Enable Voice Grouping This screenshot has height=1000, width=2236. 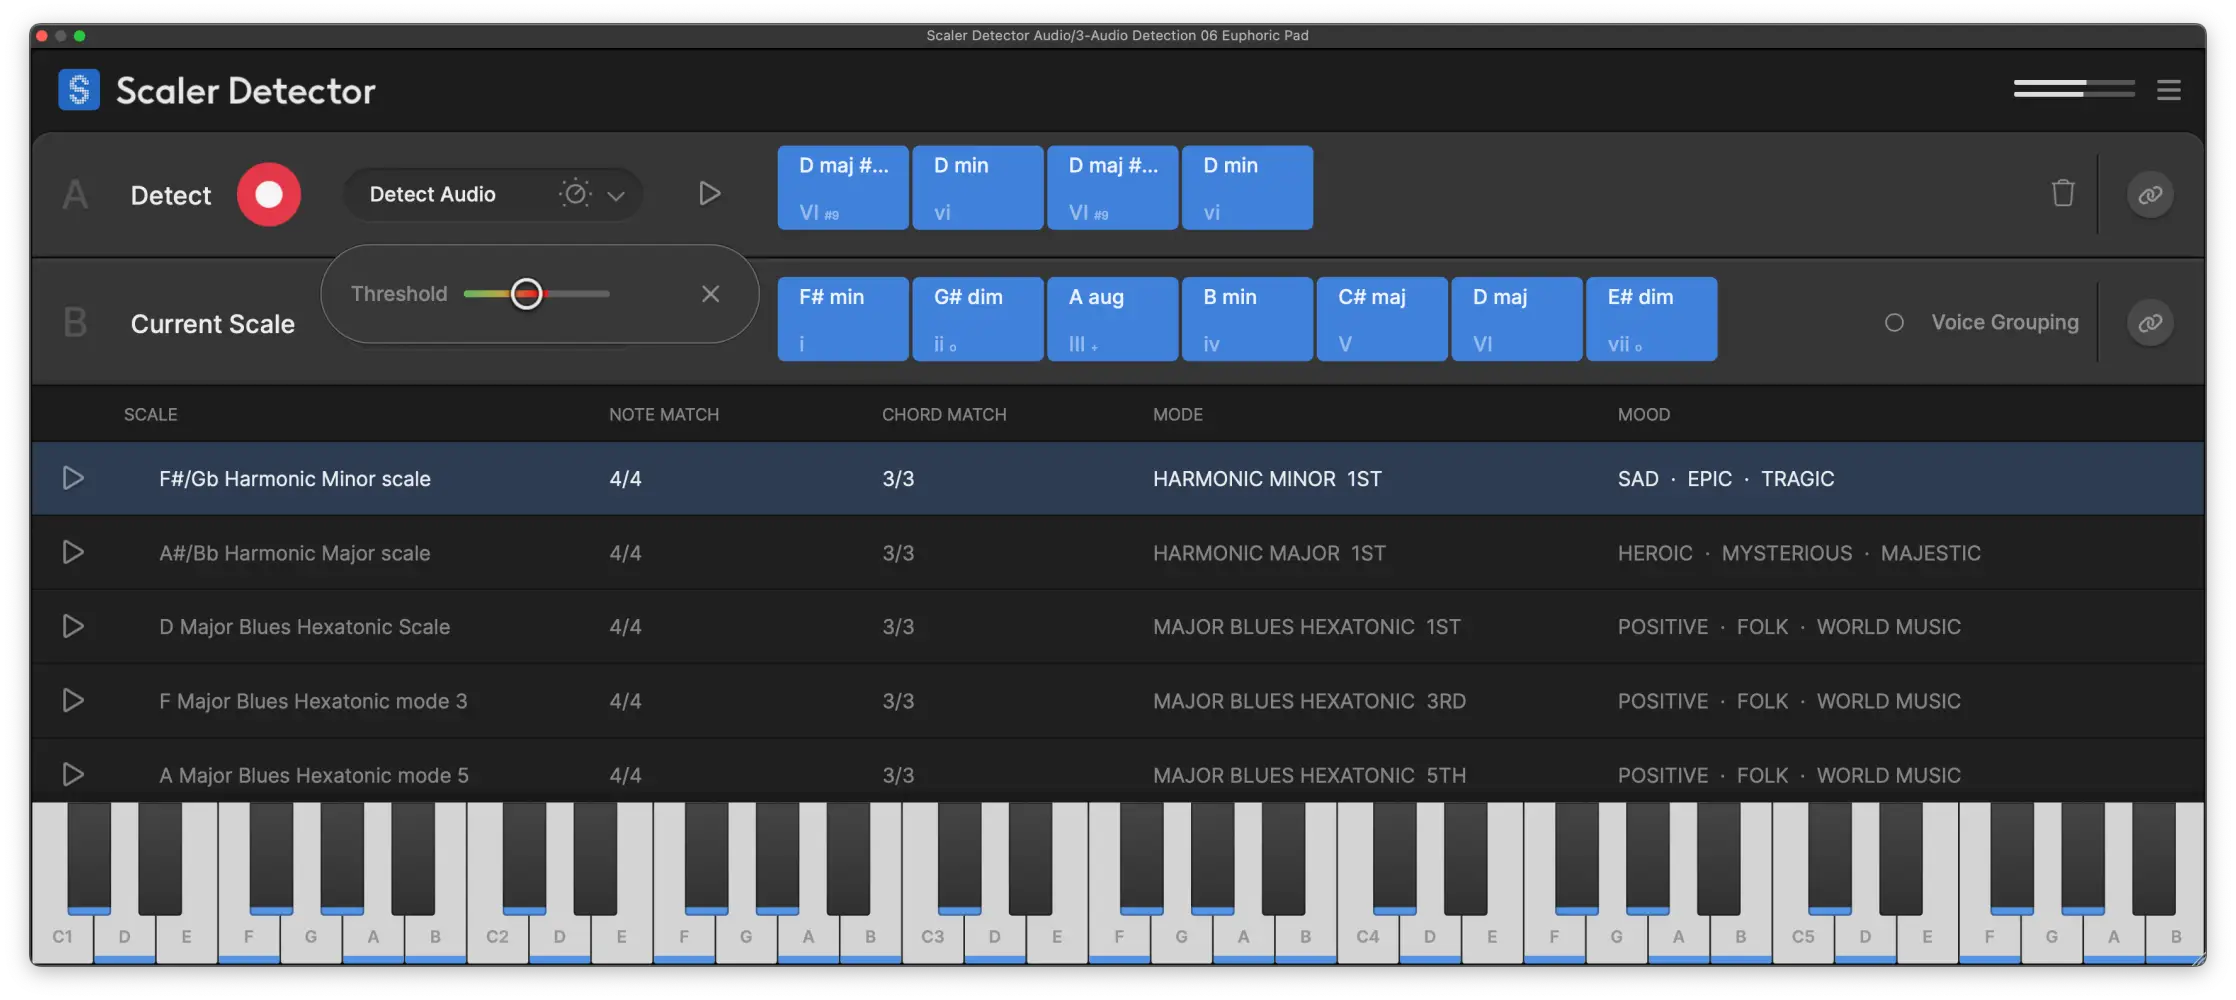pos(1895,322)
